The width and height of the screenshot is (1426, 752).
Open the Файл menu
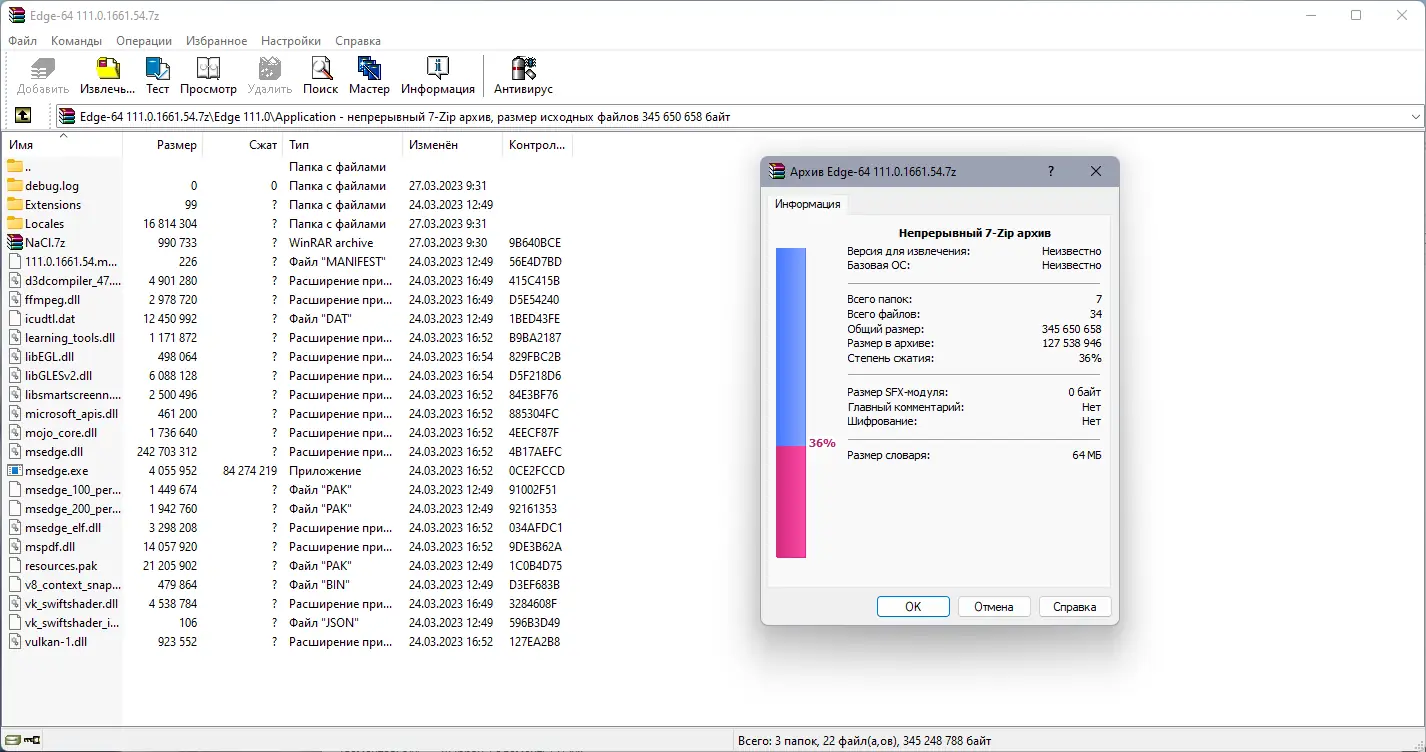pyautogui.click(x=22, y=41)
